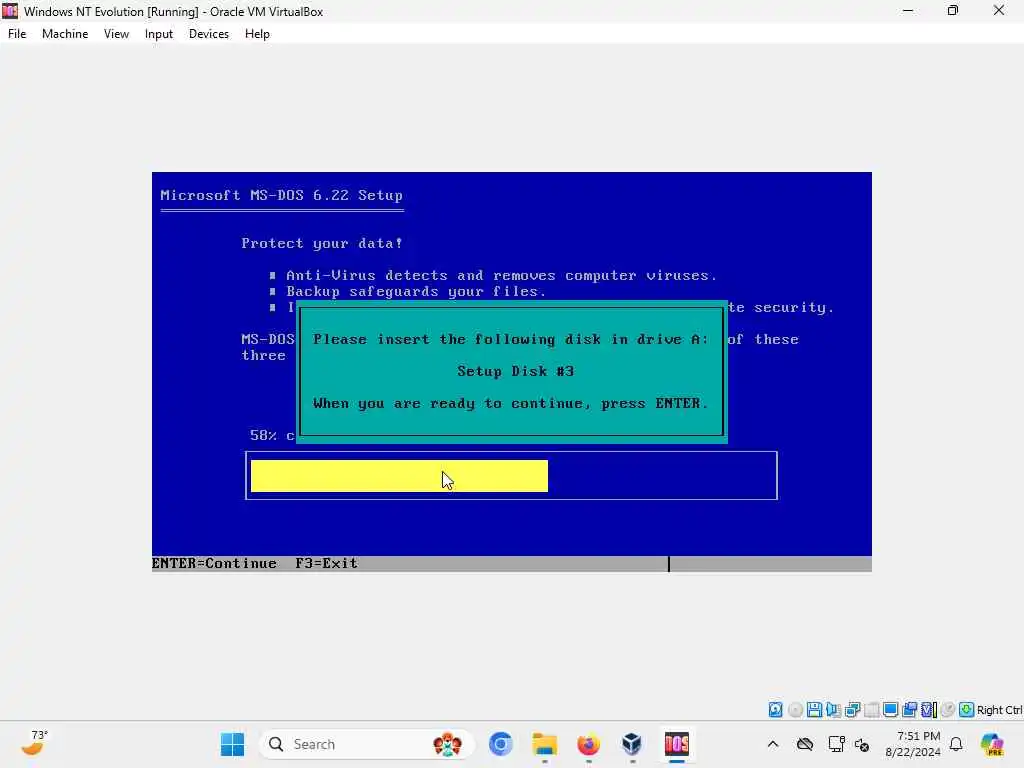Image resolution: width=1024 pixels, height=768 pixels.
Task: Open the blue circular browser icon on taskbar
Action: click(x=501, y=744)
